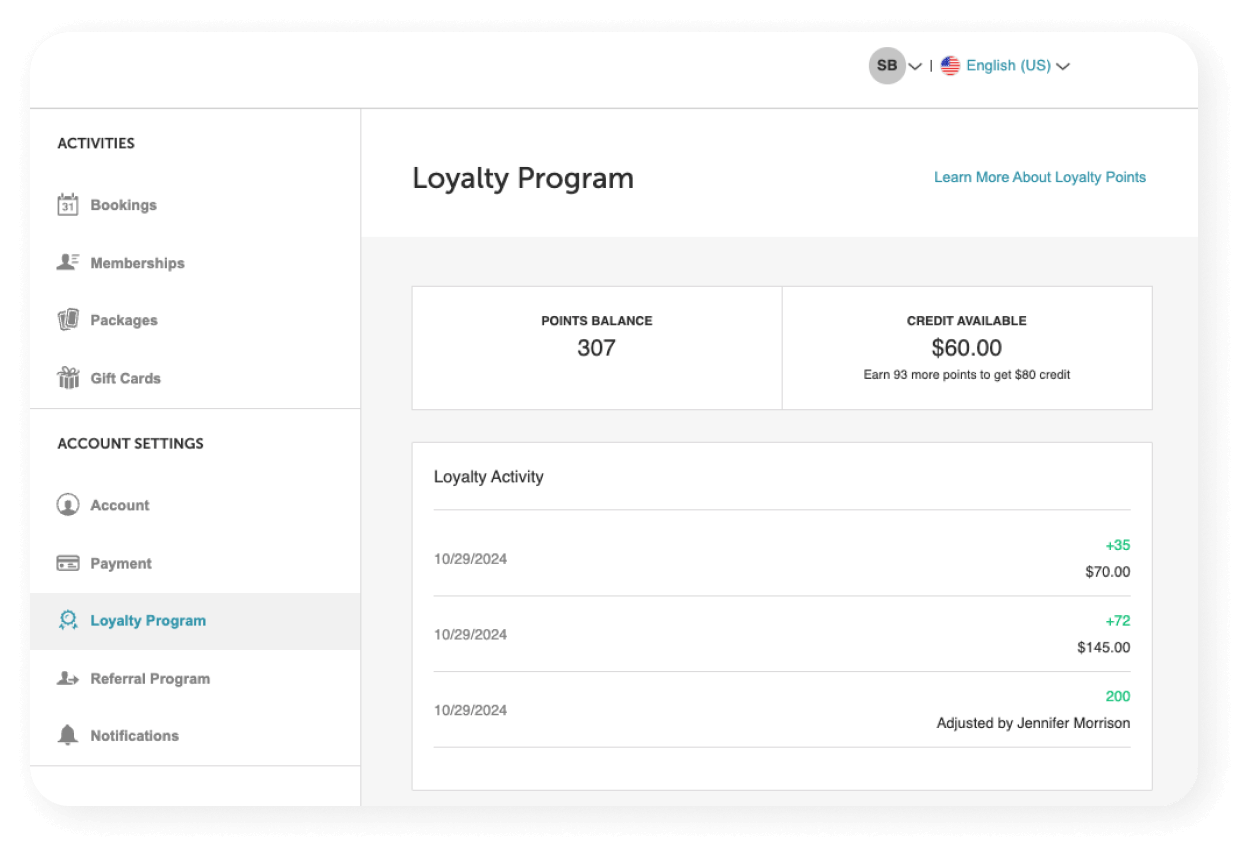Click the ACCOUNT SETTINGS section header
The image size is (1248, 854).
coord(131,443)
